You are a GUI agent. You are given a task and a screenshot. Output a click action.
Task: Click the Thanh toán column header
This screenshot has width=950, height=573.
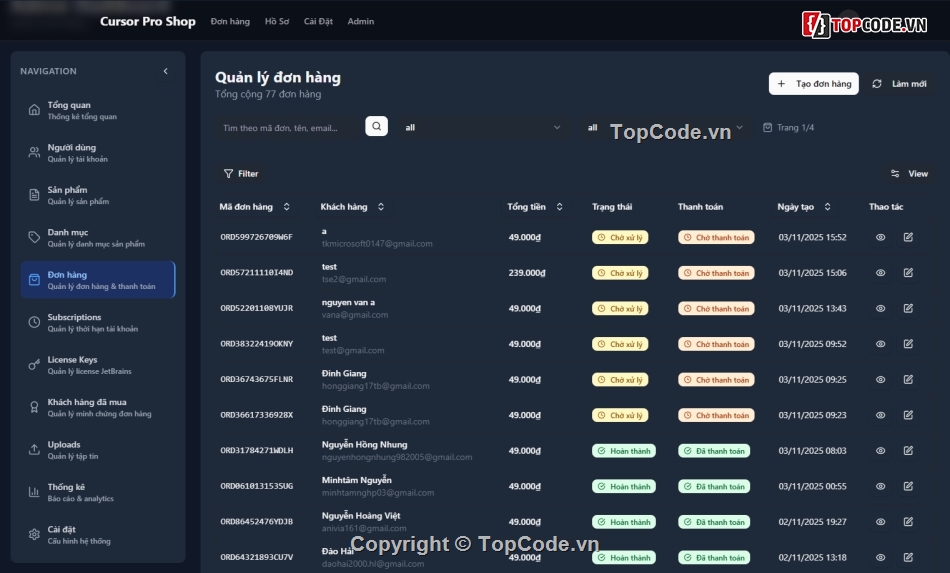pos(700,207)
